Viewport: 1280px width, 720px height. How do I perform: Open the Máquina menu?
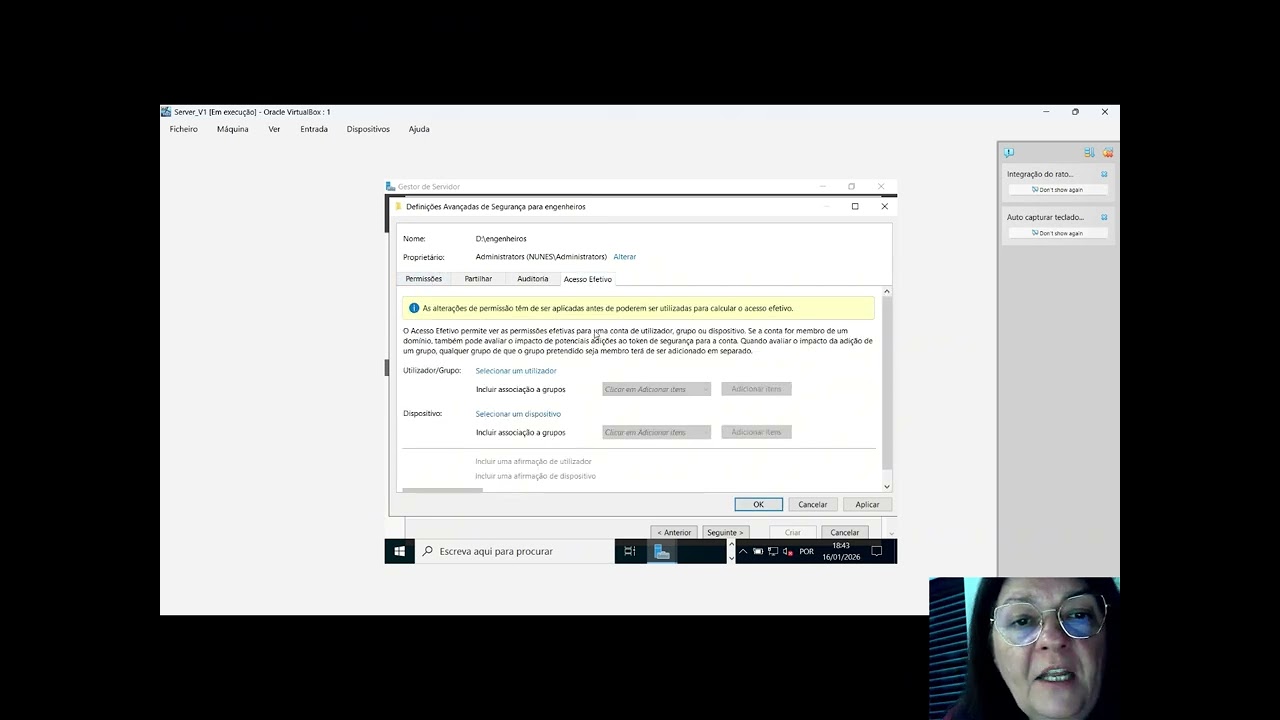point(232,129)
